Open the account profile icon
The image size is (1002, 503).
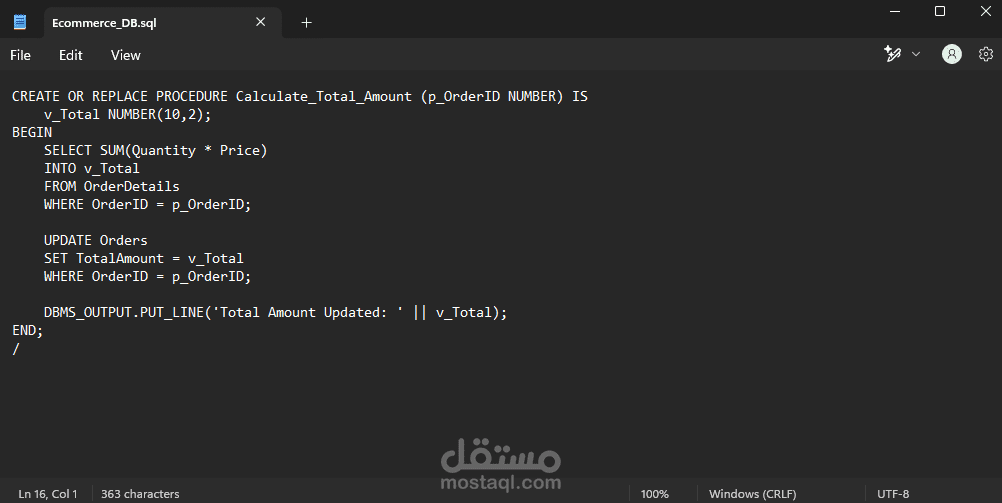coord(952,54)
